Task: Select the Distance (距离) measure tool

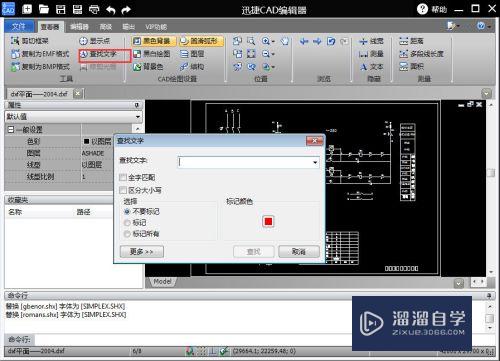Action: [411, 41]
